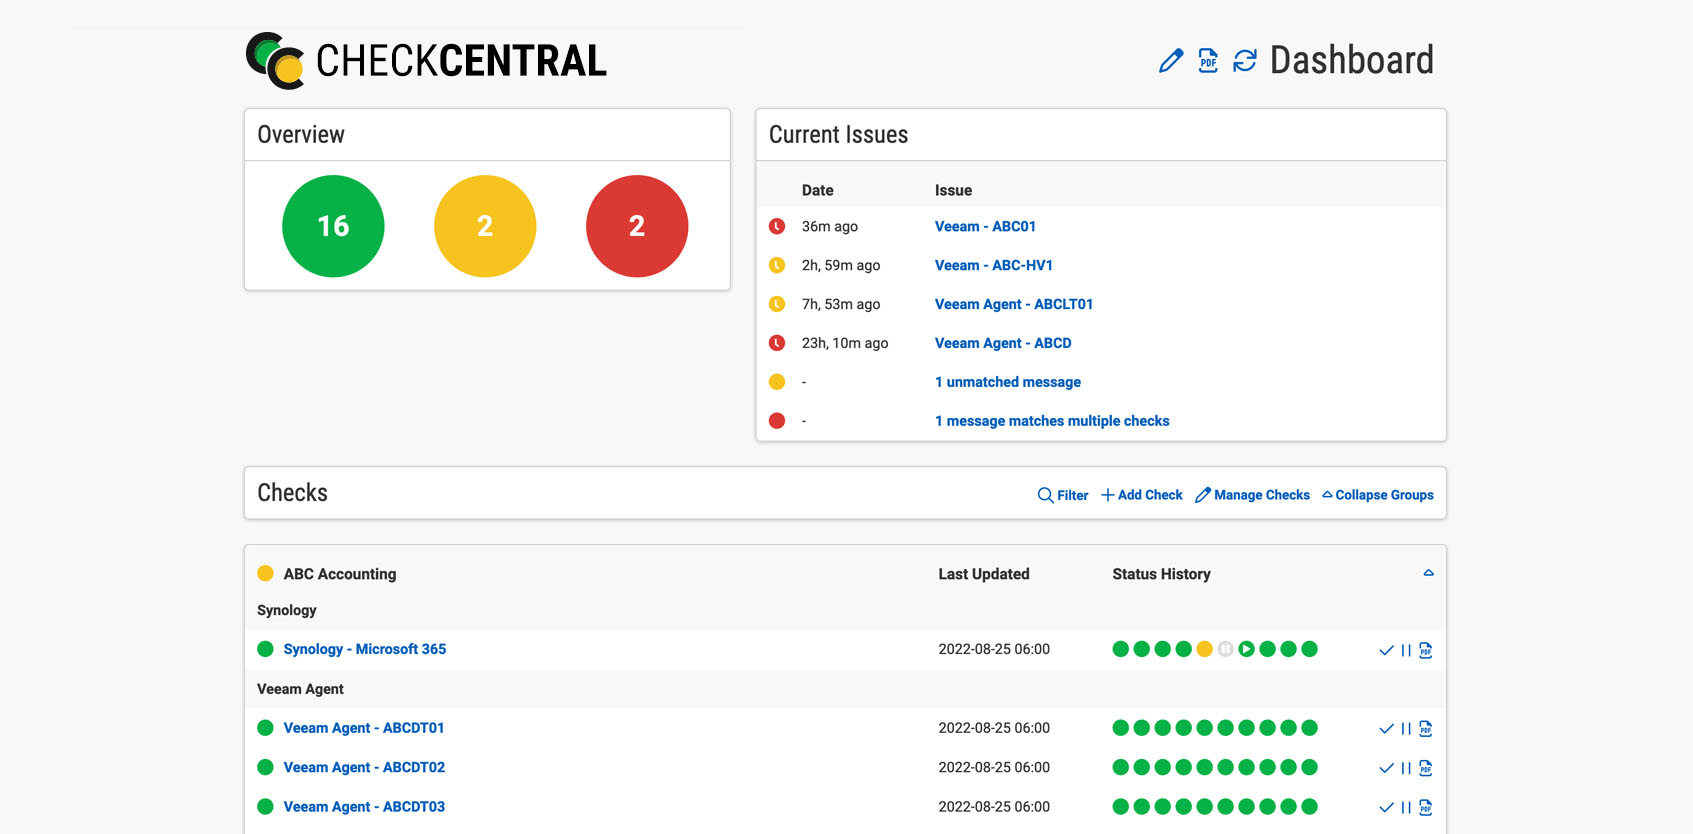Open the Veeam - ABC01 issue
The image size is (1693, 834).
[985, 226]
